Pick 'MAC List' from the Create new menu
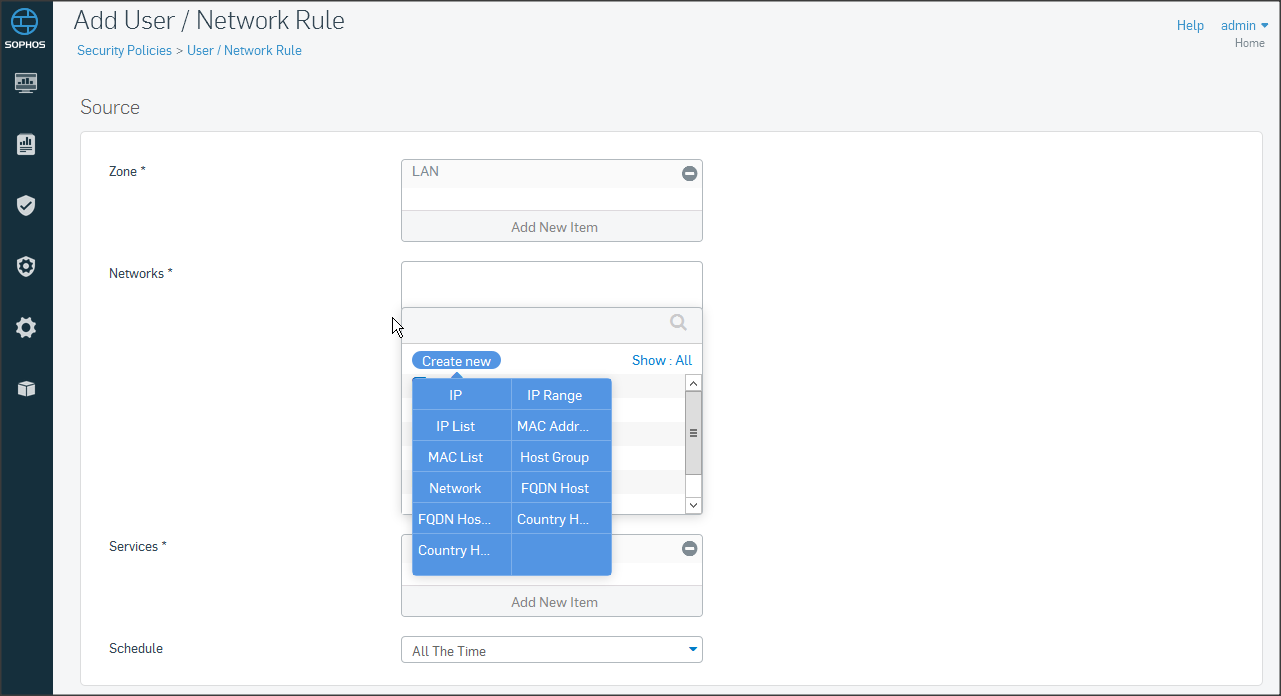1281x696 pixels. click(455, 457)
